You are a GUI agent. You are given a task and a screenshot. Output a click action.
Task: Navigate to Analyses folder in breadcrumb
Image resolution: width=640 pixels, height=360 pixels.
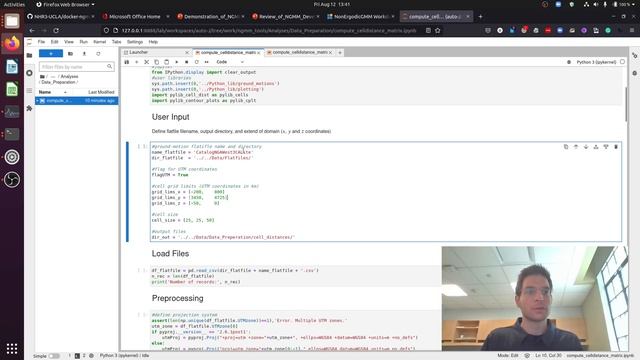[69, 77]
